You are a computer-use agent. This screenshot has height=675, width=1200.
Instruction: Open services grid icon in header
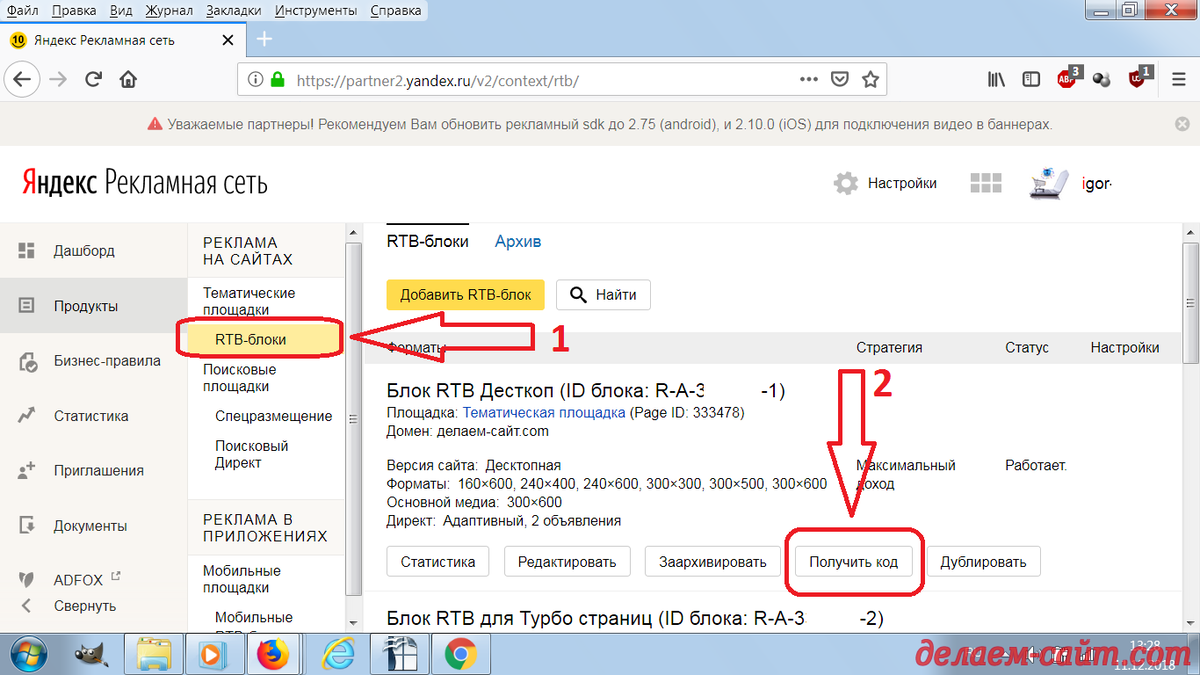(x=985, y=183)
